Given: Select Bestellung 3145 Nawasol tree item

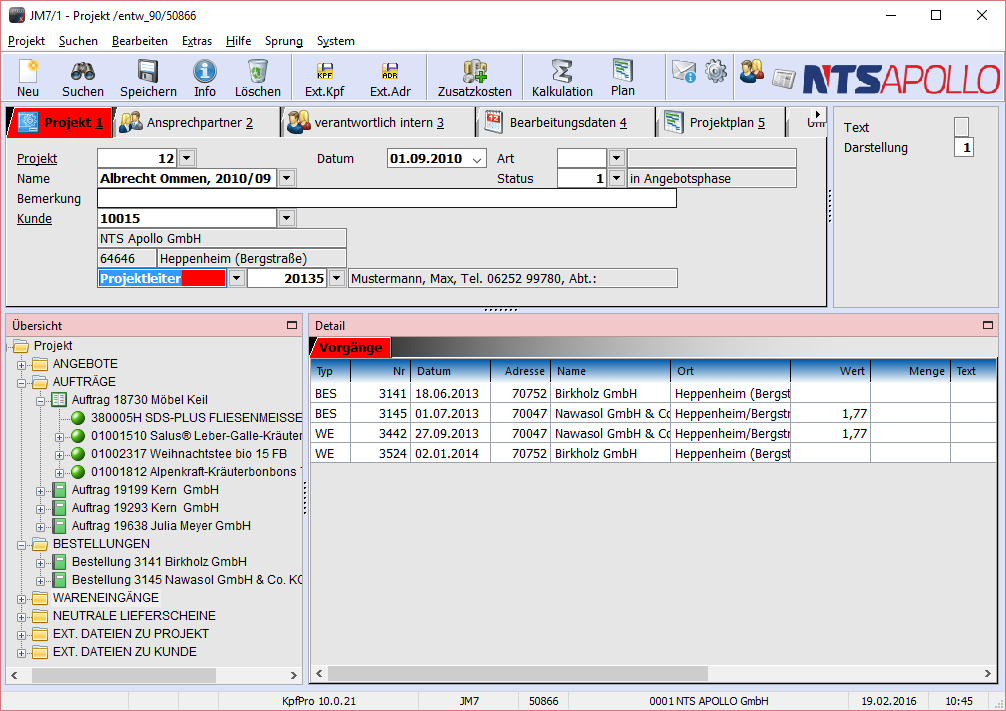Looking at the screenshot, I should [187, 580].
